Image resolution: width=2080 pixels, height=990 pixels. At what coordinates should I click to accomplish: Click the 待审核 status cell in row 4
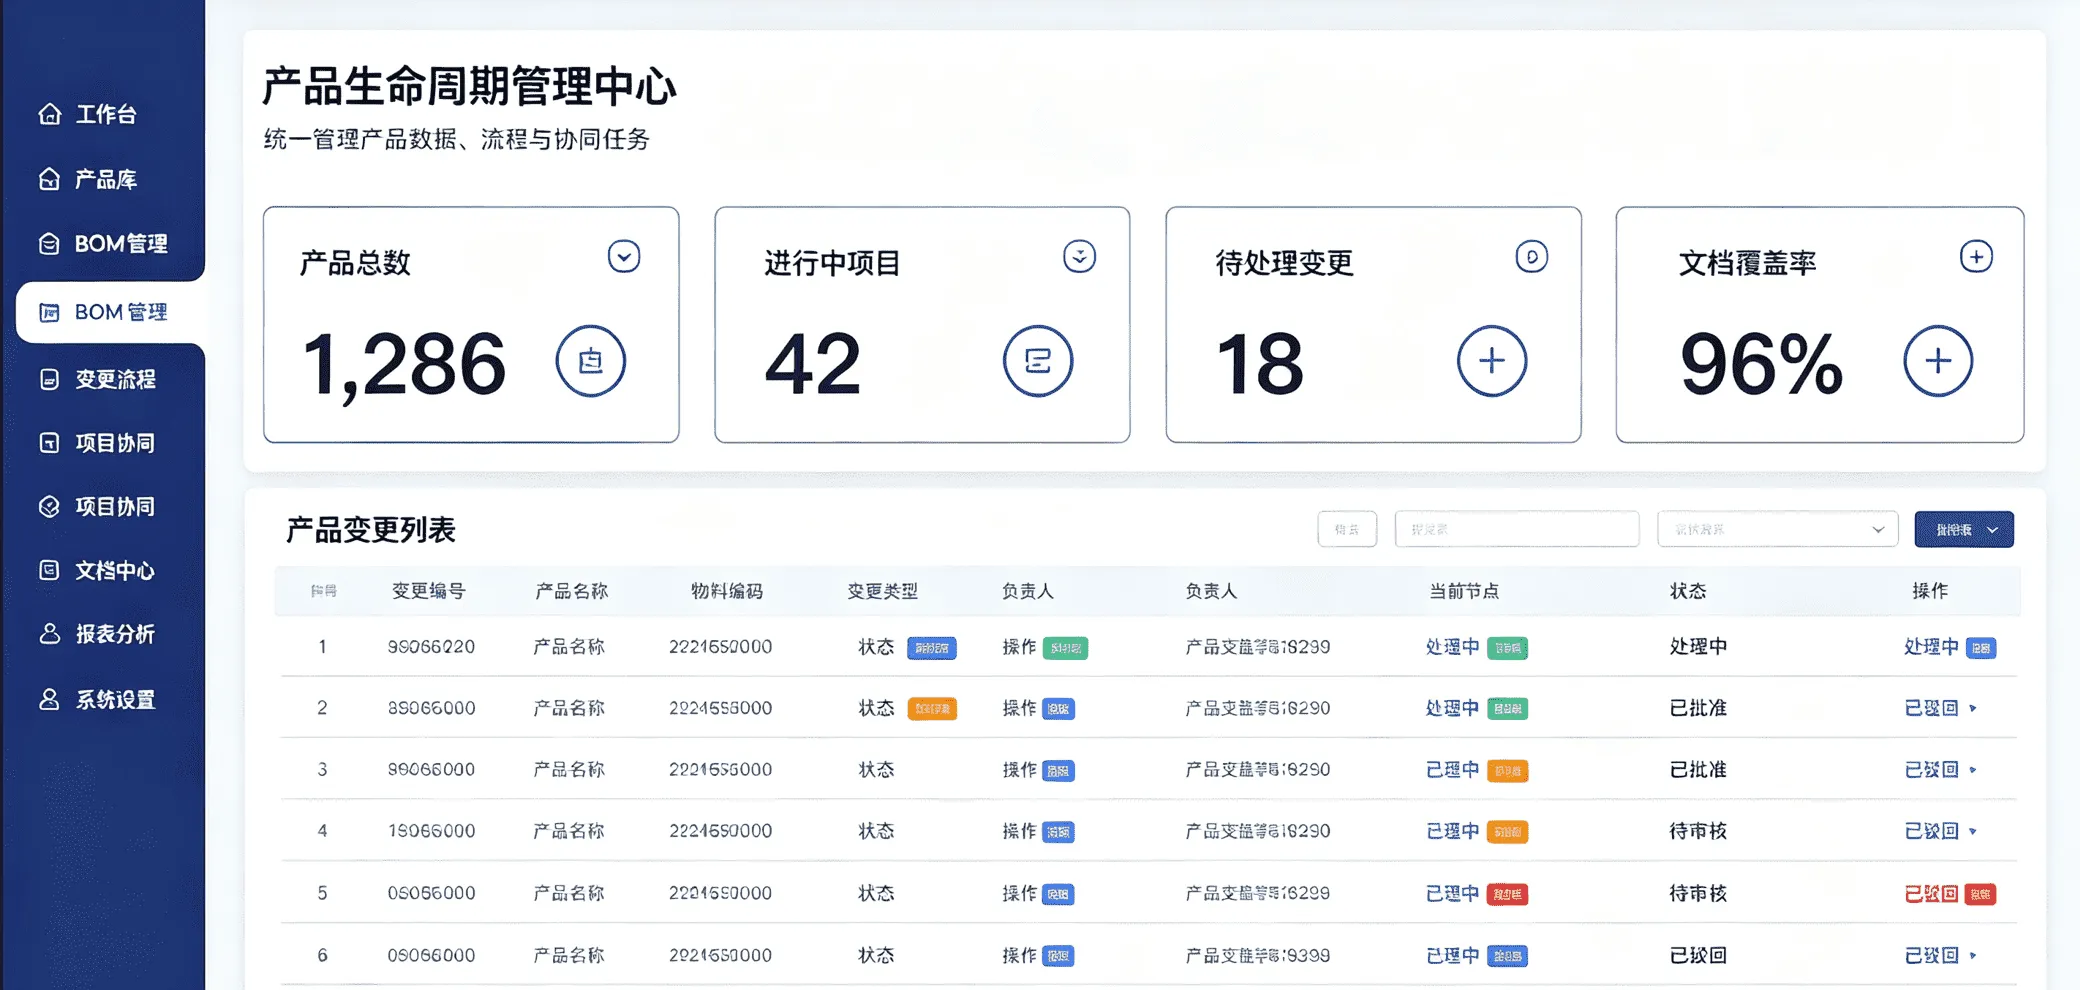click(1698, 831)
